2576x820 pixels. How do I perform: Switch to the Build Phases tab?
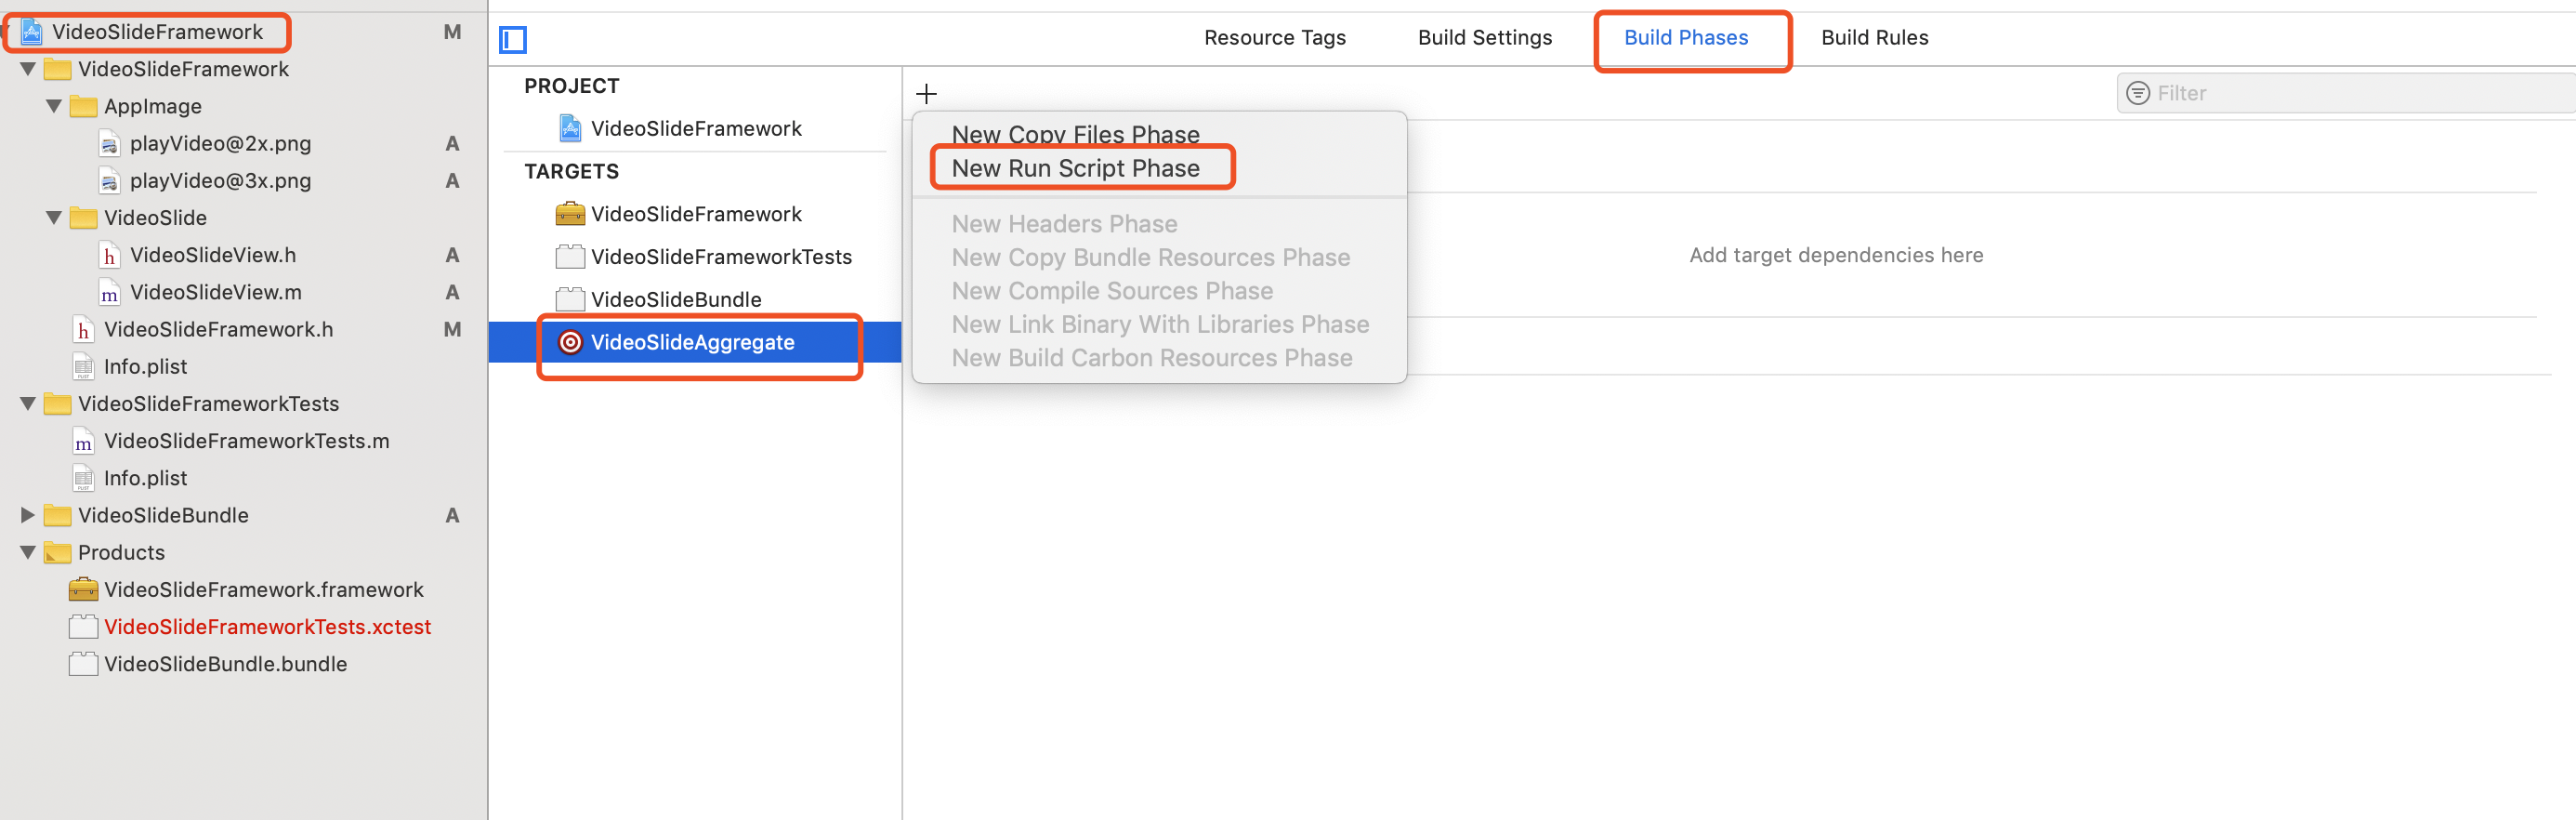tap(1686, 38)
